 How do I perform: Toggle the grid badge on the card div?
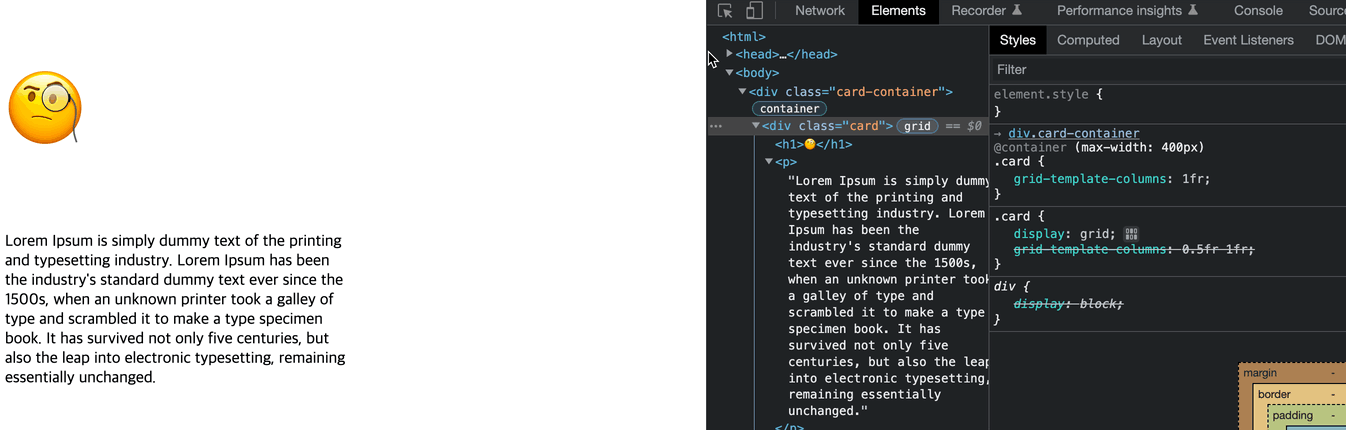click(917, 126)
